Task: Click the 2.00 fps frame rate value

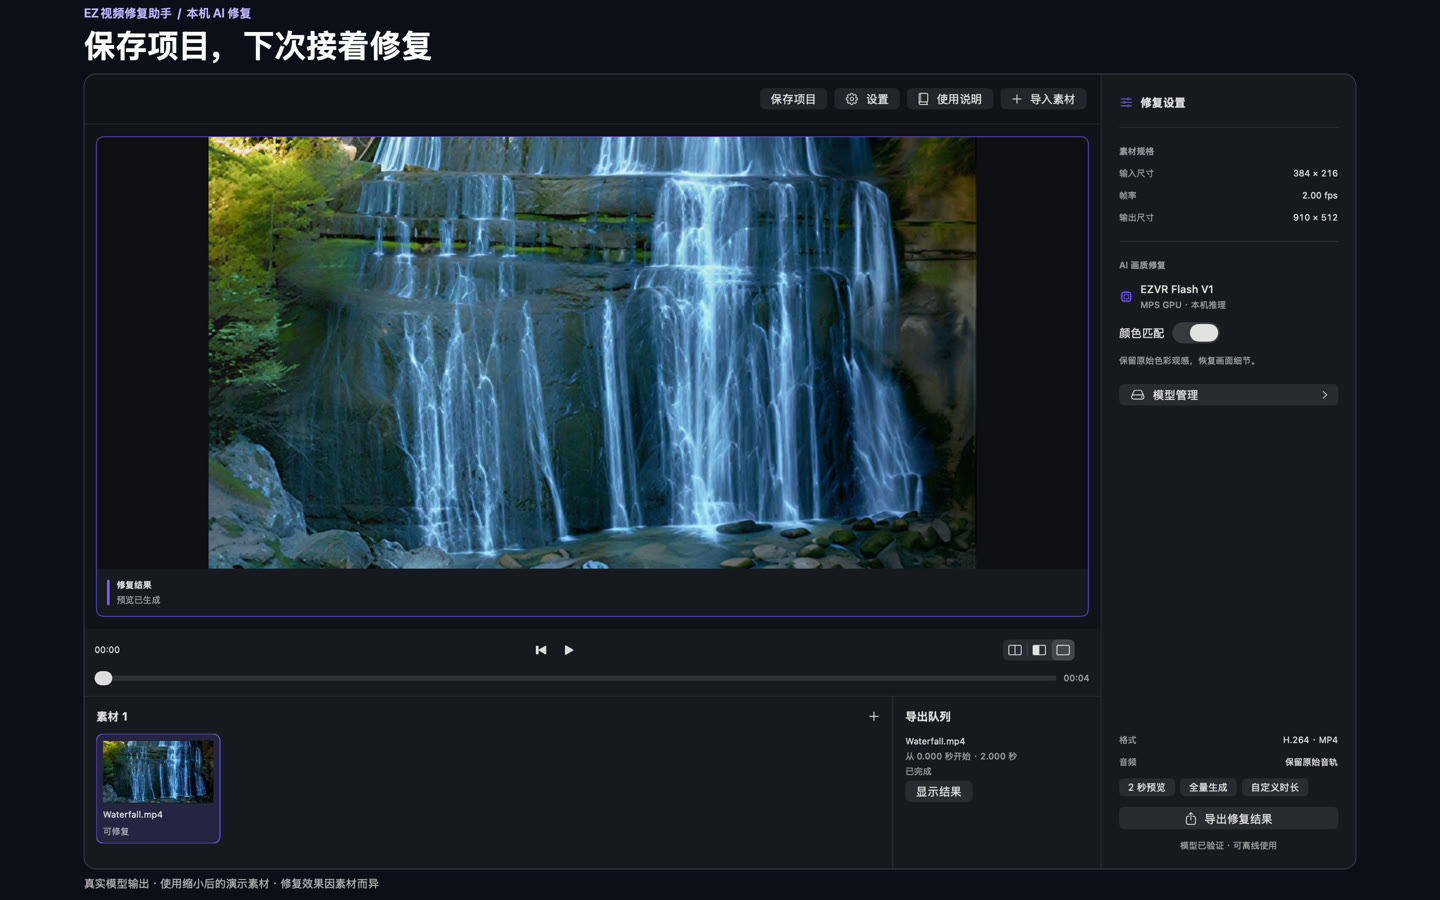Action: pyautogui.click(x=1320, y=196)
